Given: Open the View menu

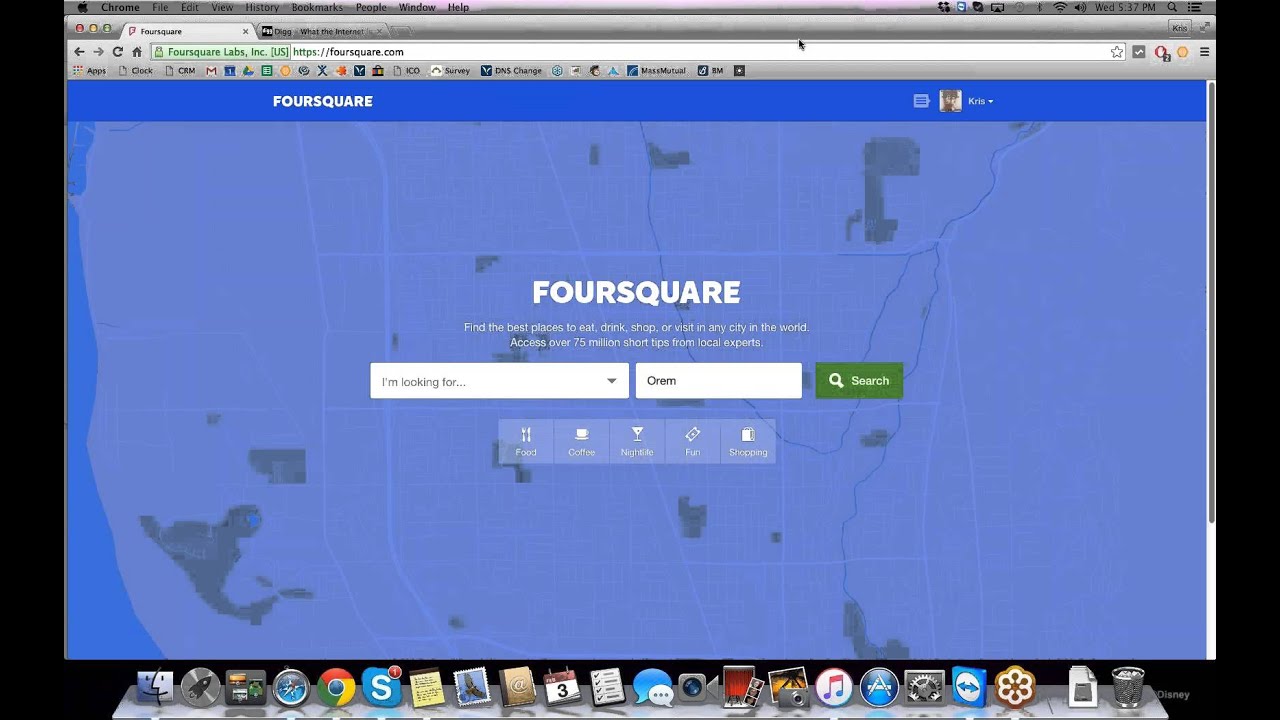Looking at the screenshot, I should [x=222, y=7].
